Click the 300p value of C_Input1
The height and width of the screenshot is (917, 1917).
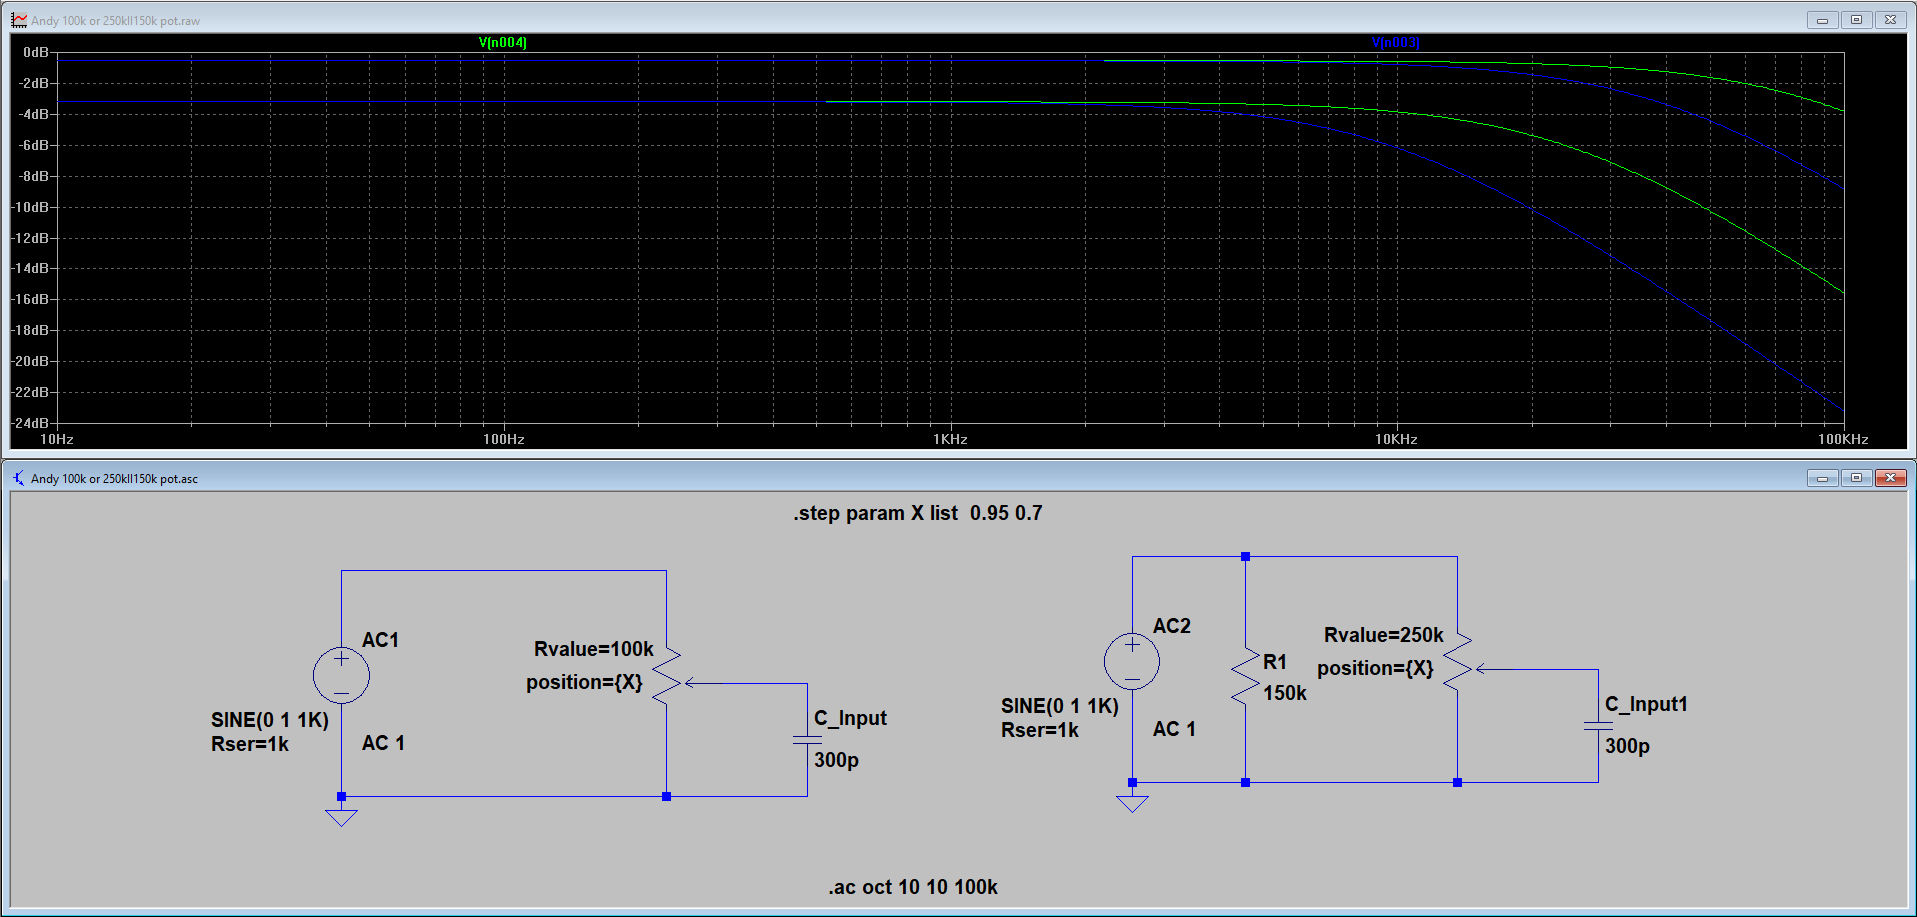1627,746
